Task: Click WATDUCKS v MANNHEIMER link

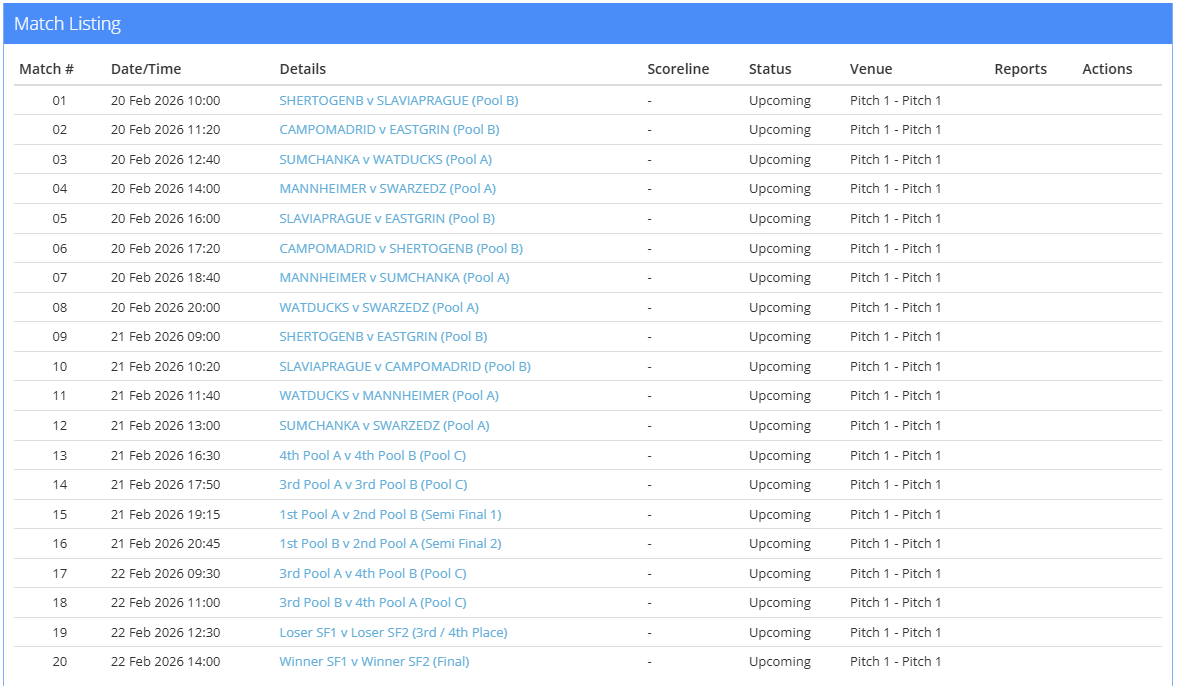Action: [389, 395]
